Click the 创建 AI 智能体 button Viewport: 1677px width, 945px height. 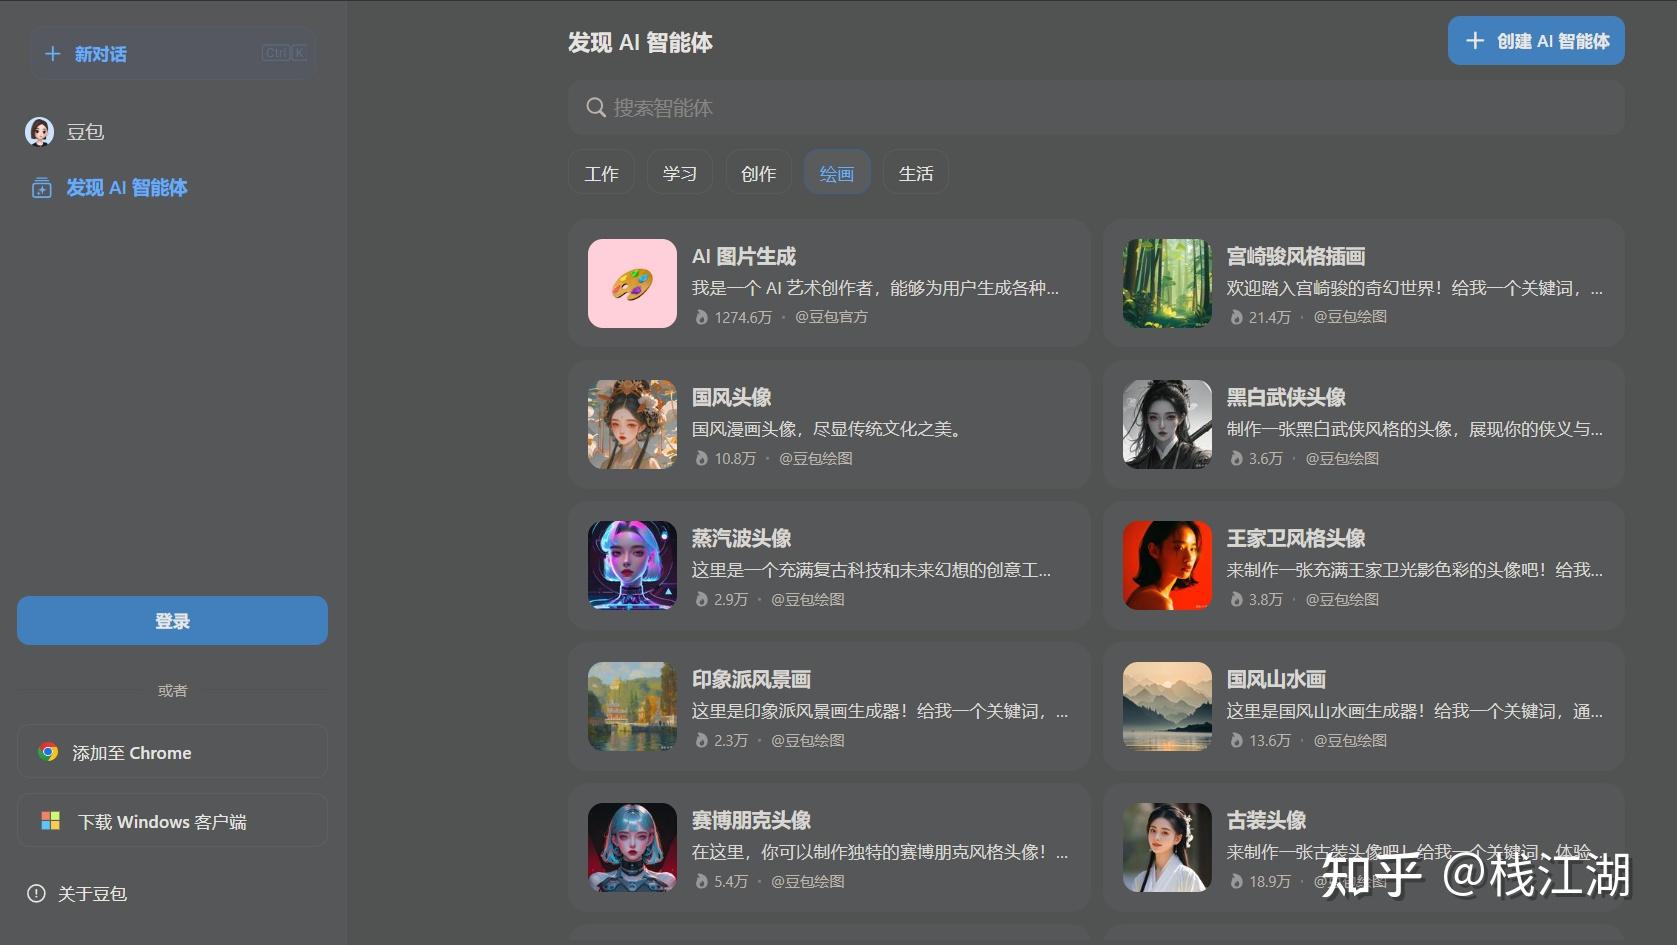pyautogui.click(x=1535, y=41)
